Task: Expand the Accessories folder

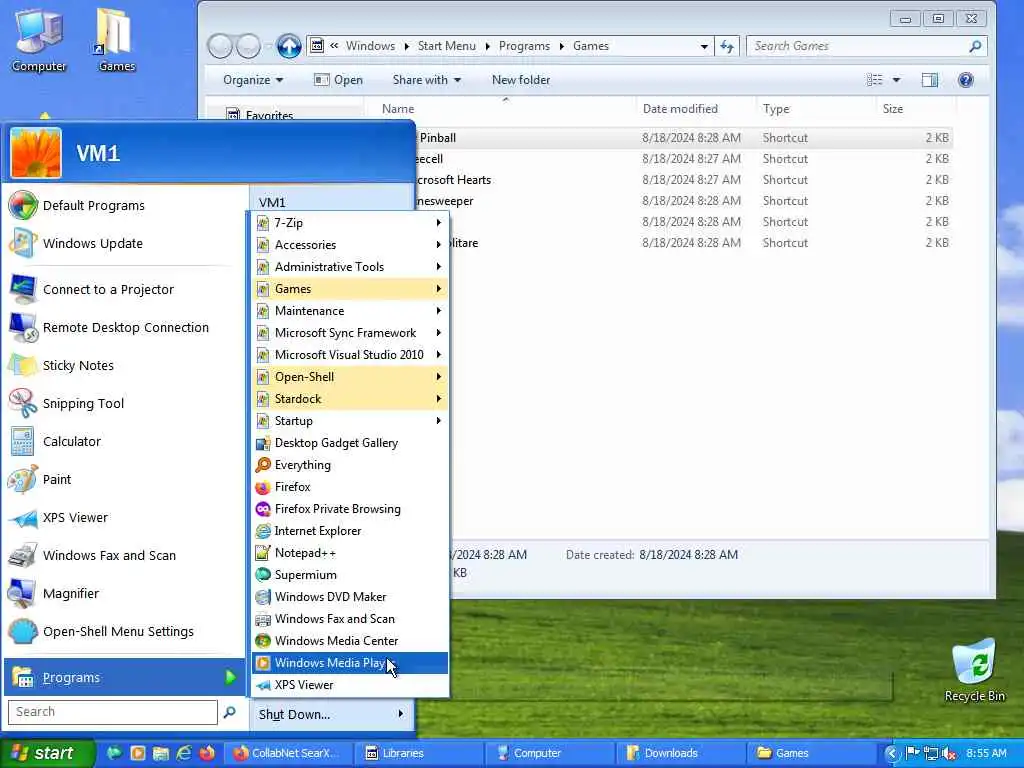Action: [x=350, y=245]
